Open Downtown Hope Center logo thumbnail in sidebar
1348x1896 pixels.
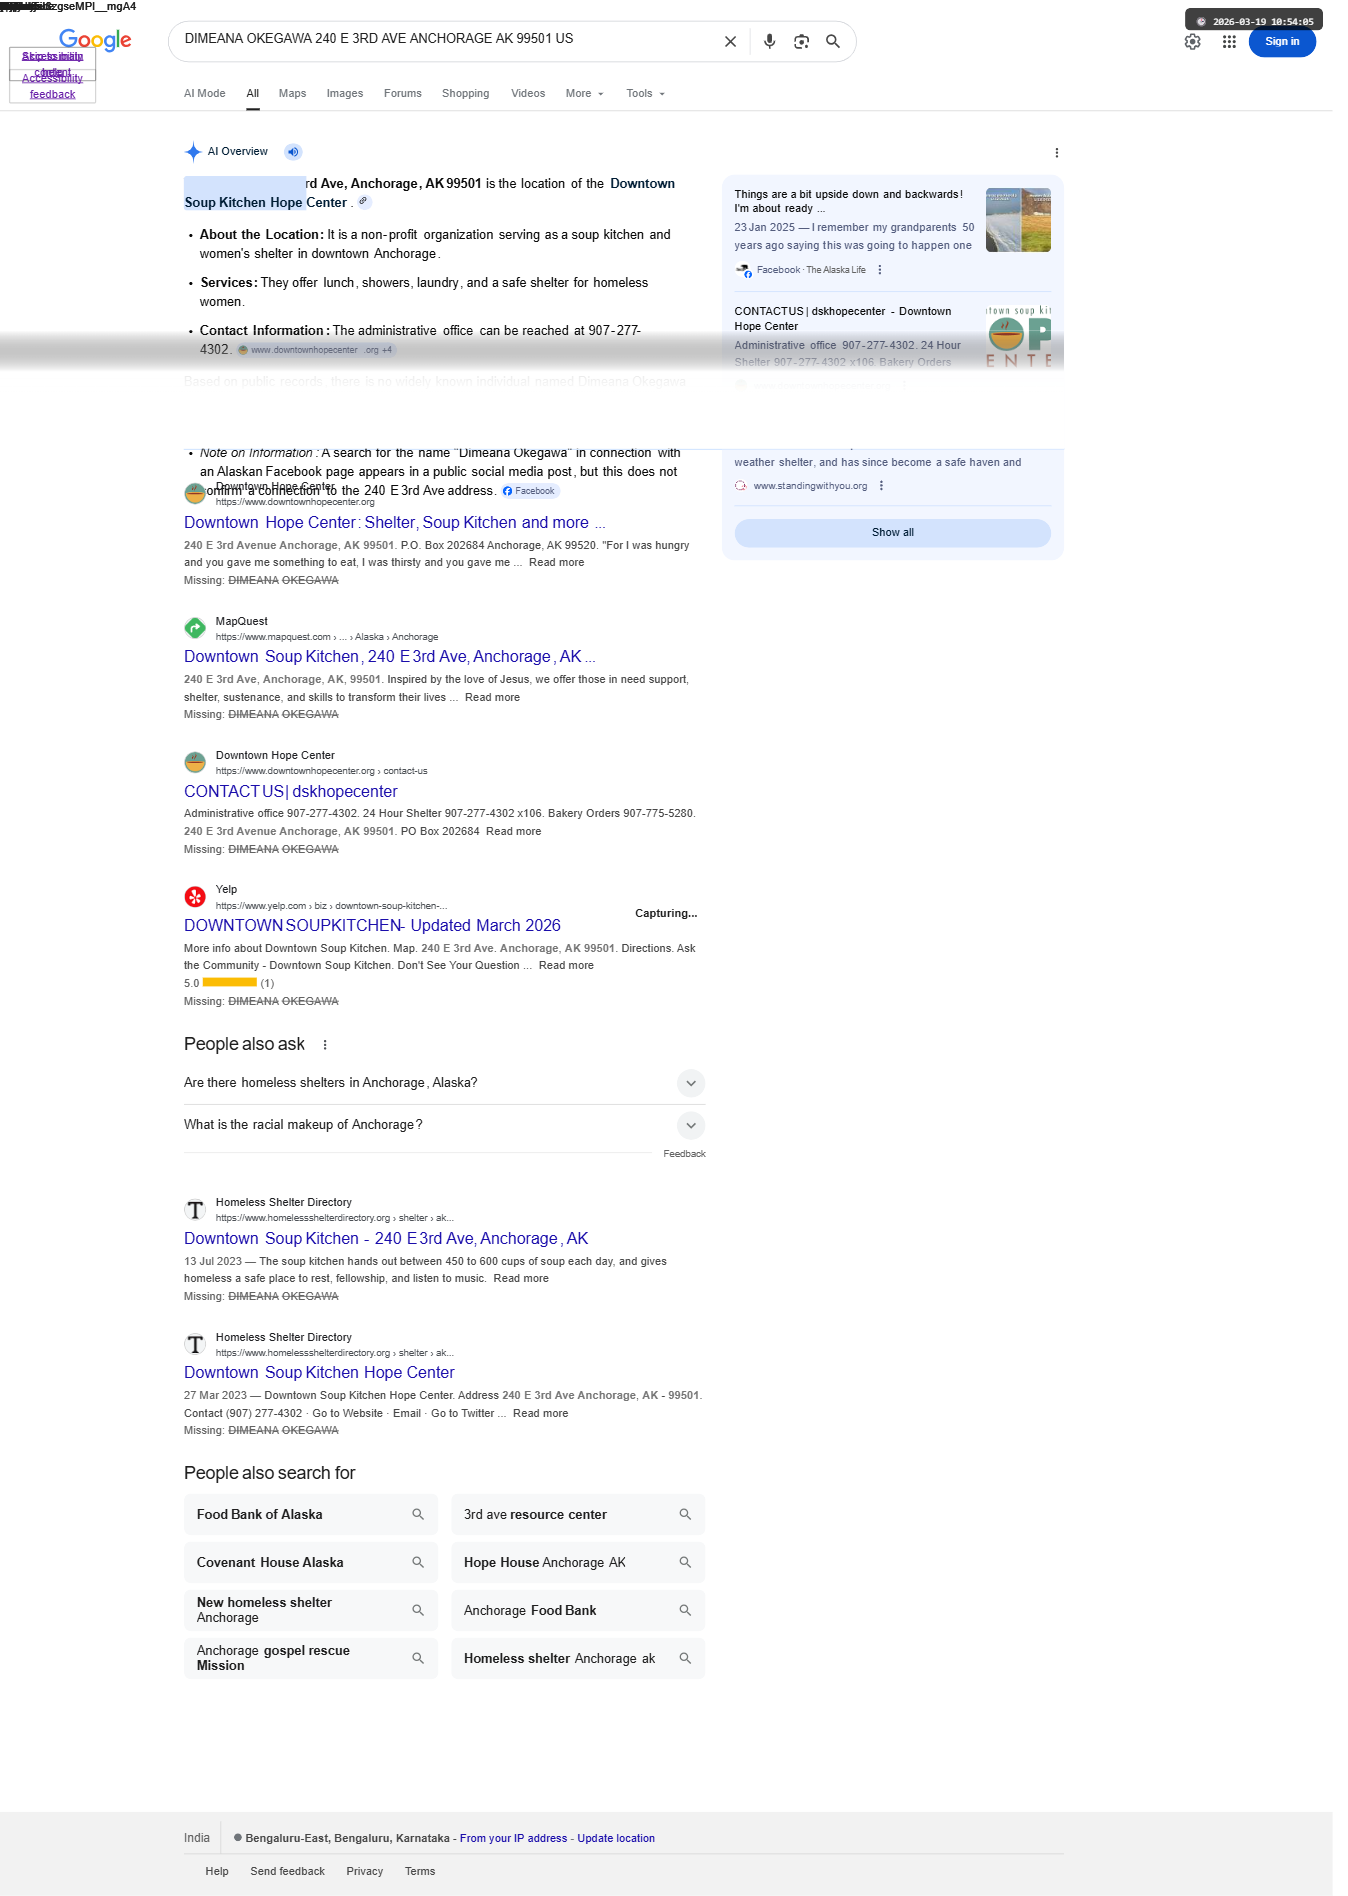point(1018,337)
